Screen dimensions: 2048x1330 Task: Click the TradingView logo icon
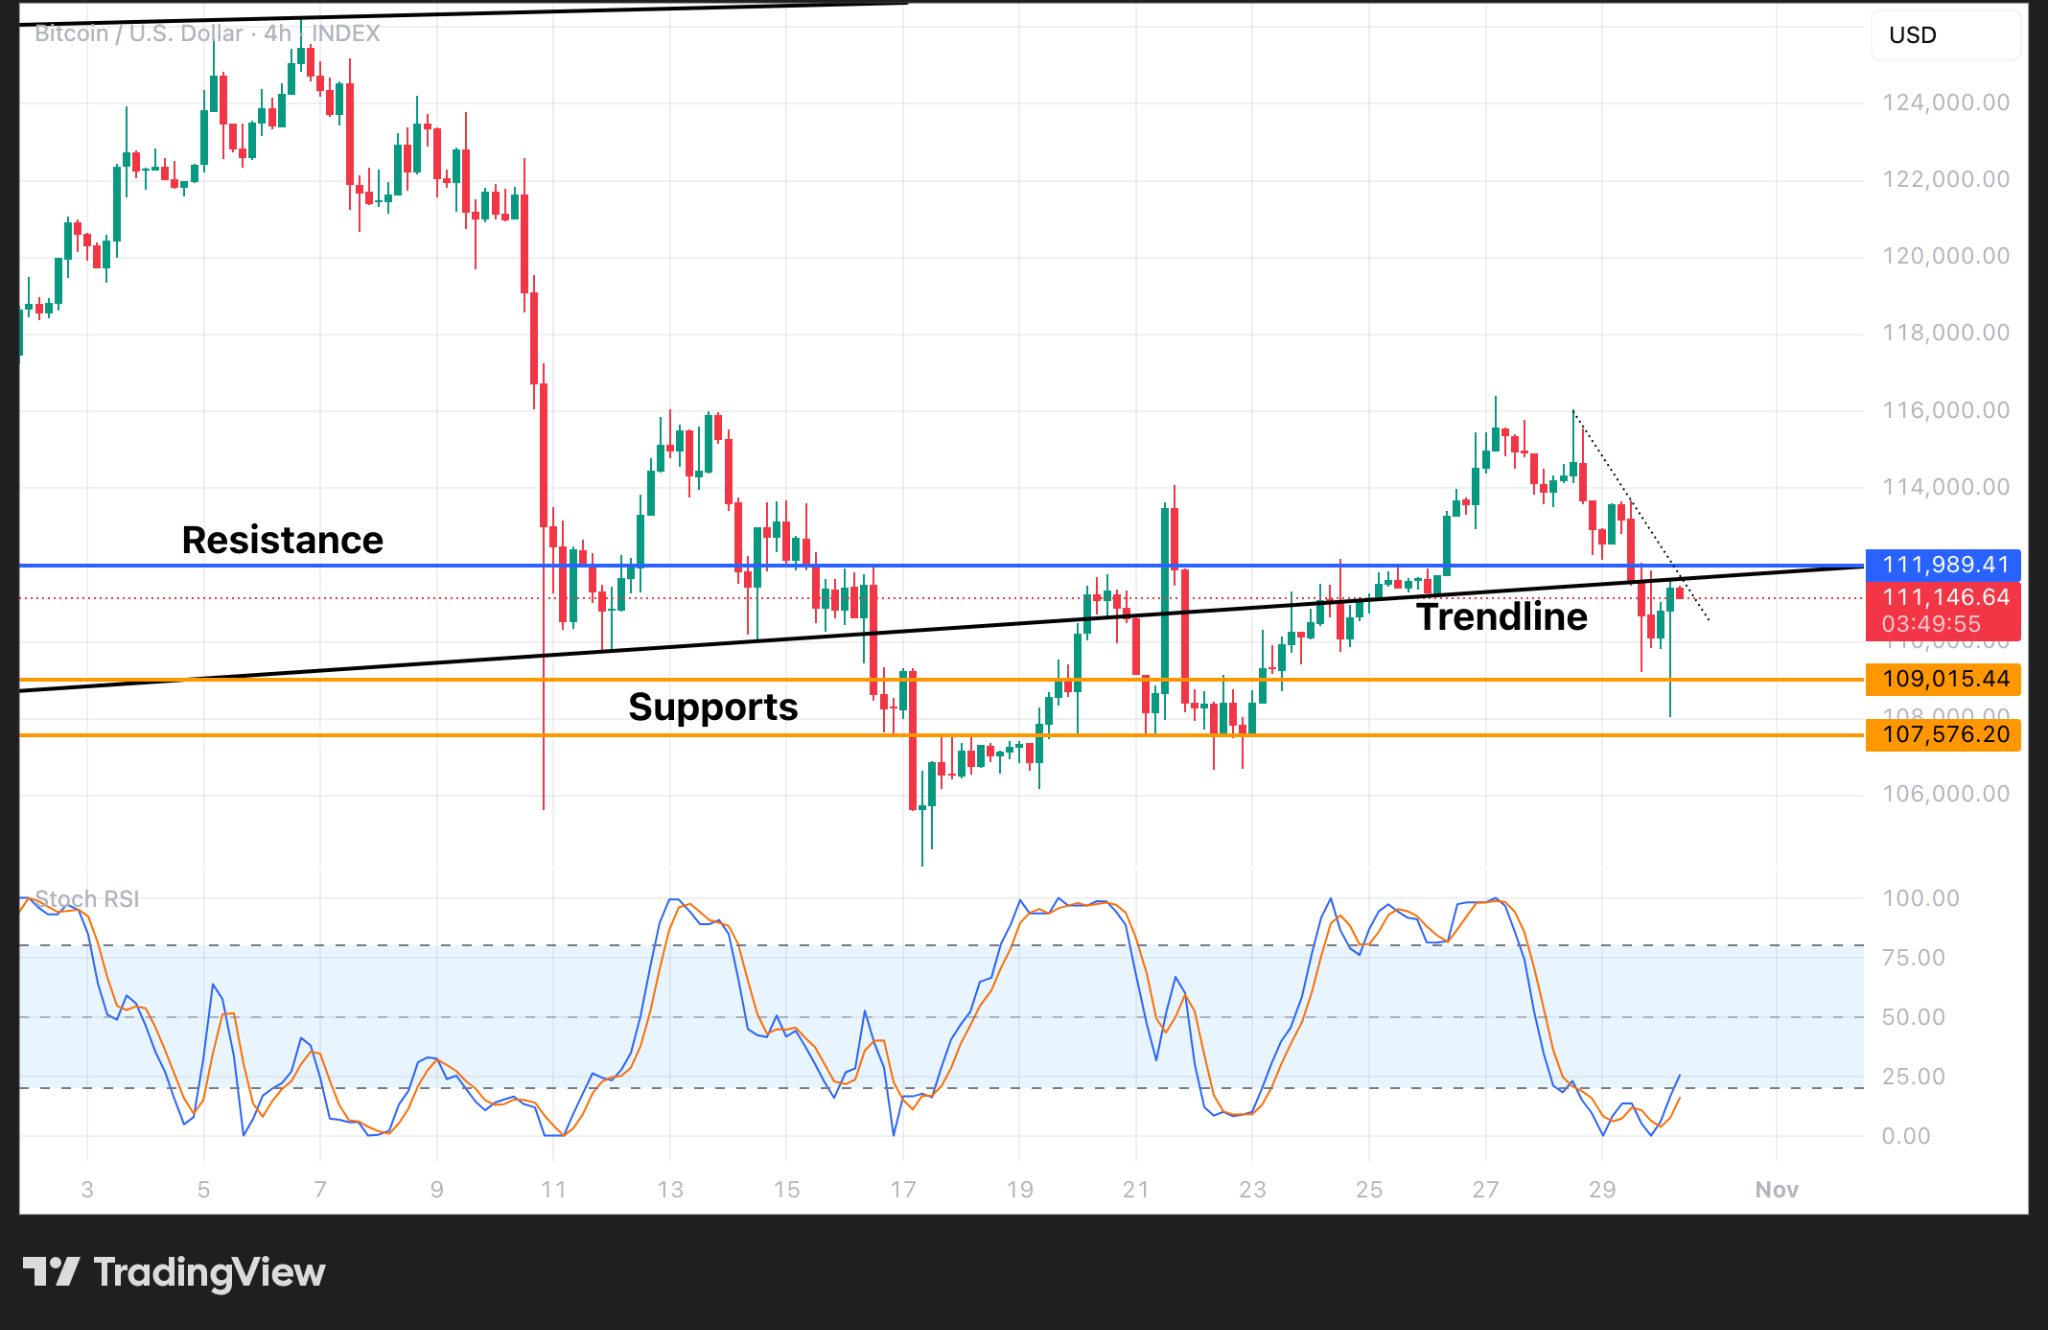[50, 1272]
